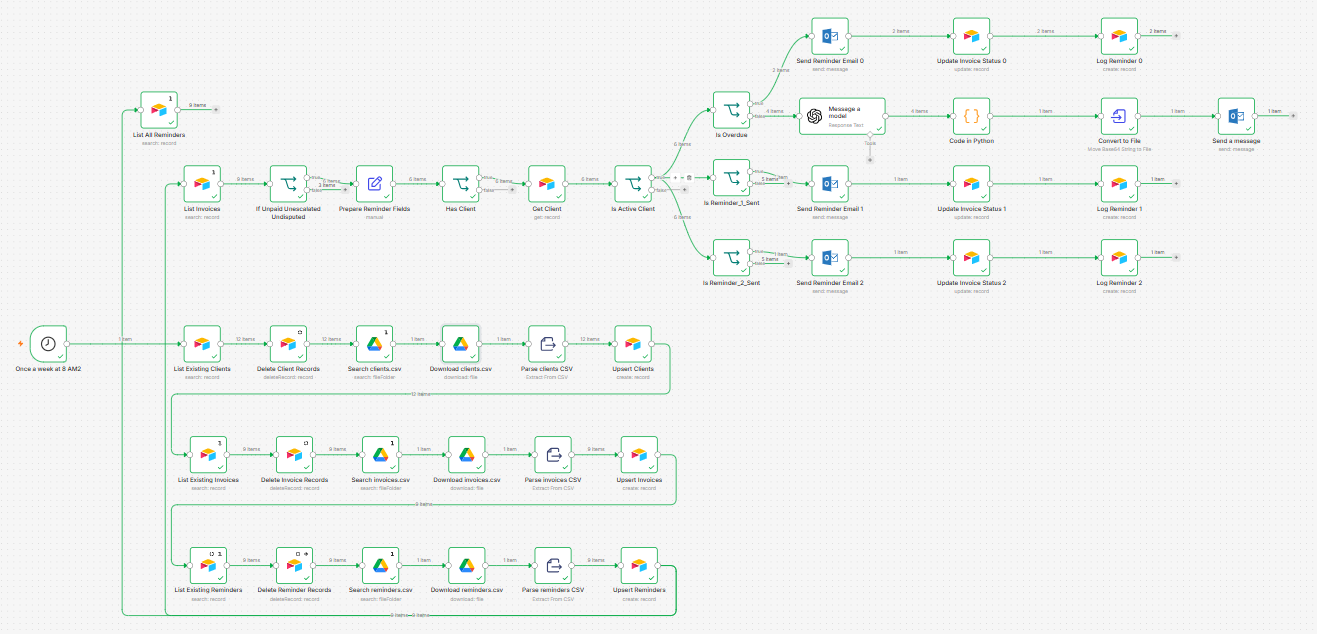This screenshot has width=1317, height=634.
Task: Select the If Unpaid Unescalated Undisputed node
Action: pos(289,184)
